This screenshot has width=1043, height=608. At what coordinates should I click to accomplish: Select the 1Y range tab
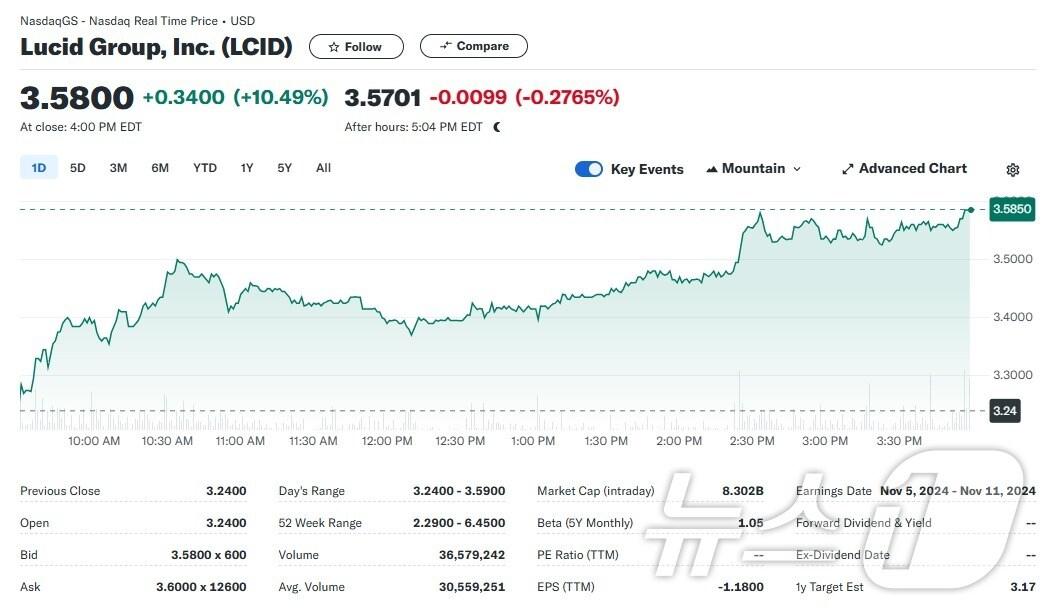coord(247,168)
